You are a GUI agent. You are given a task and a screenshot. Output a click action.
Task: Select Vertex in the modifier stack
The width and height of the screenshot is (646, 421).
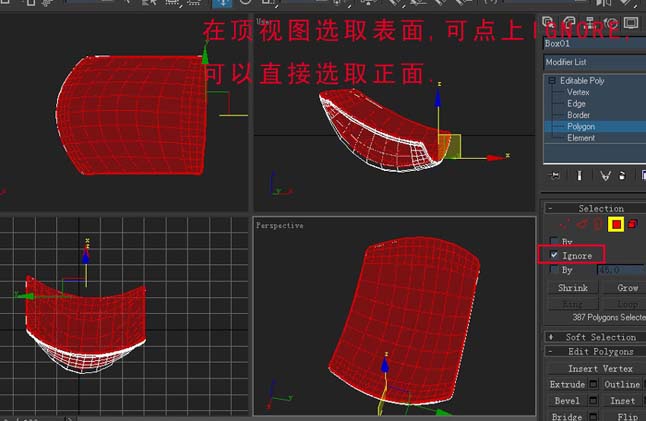[x=578, y=92]
